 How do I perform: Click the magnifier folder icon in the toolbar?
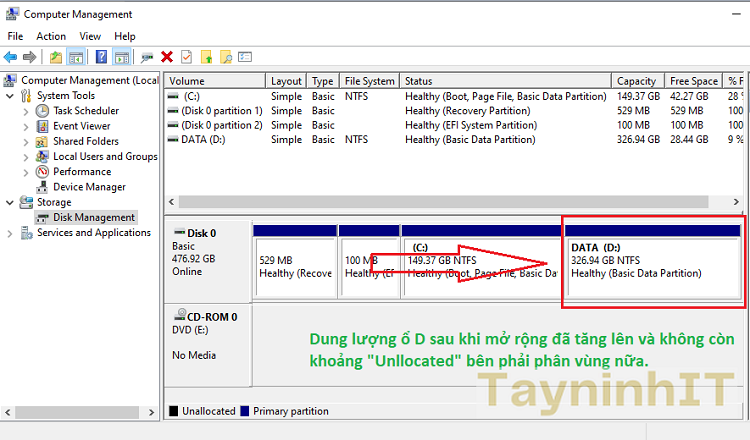pos(226,57)
